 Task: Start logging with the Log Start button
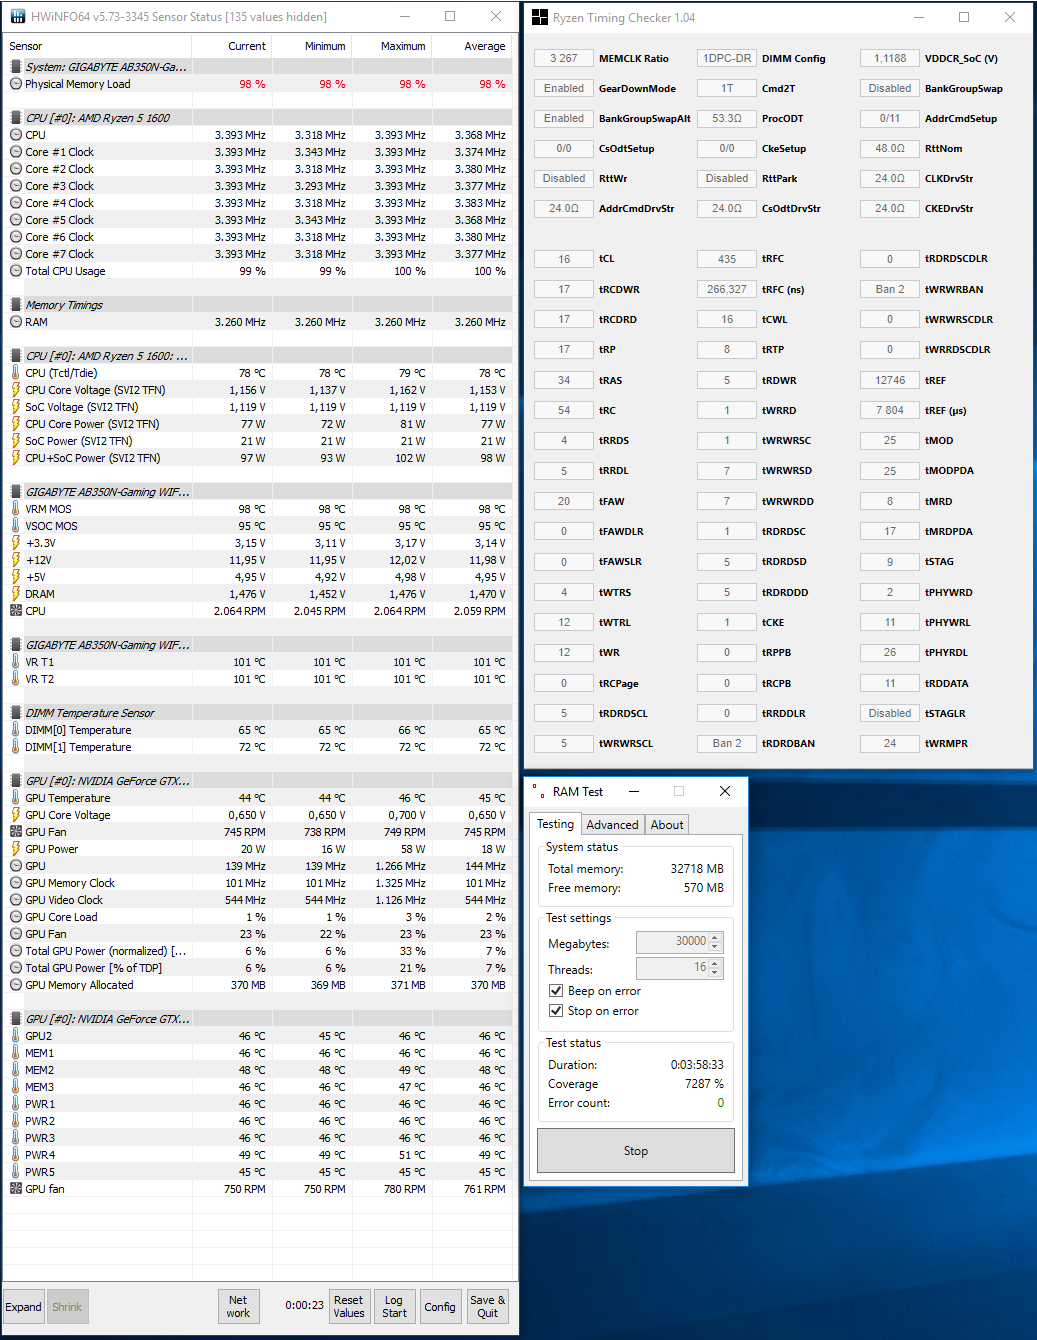coord(394,1306)
